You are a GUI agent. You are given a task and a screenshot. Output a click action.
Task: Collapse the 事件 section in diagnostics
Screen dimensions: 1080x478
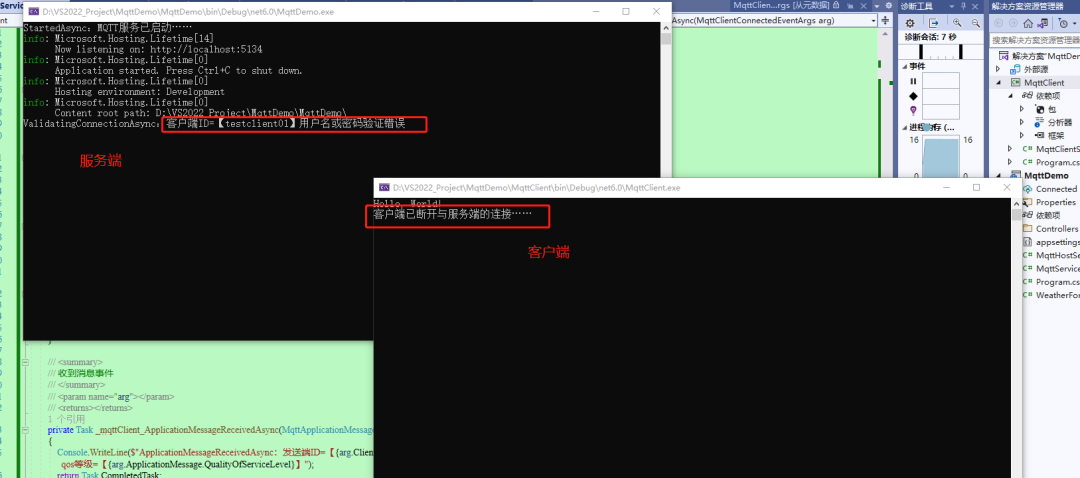(x=904, y=66)
